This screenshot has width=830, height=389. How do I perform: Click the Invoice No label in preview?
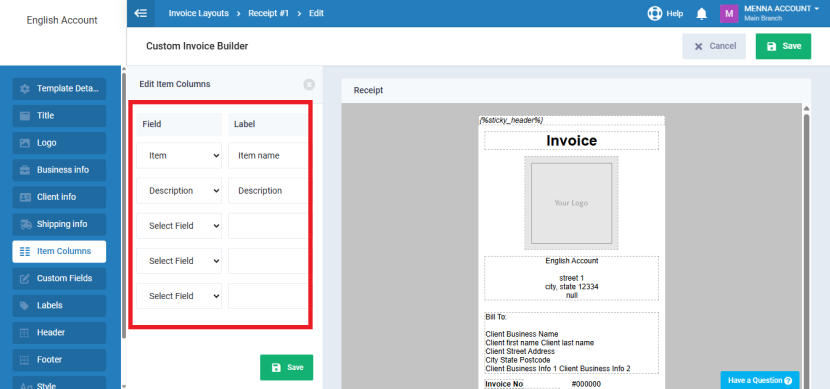(x=504, y=384)
